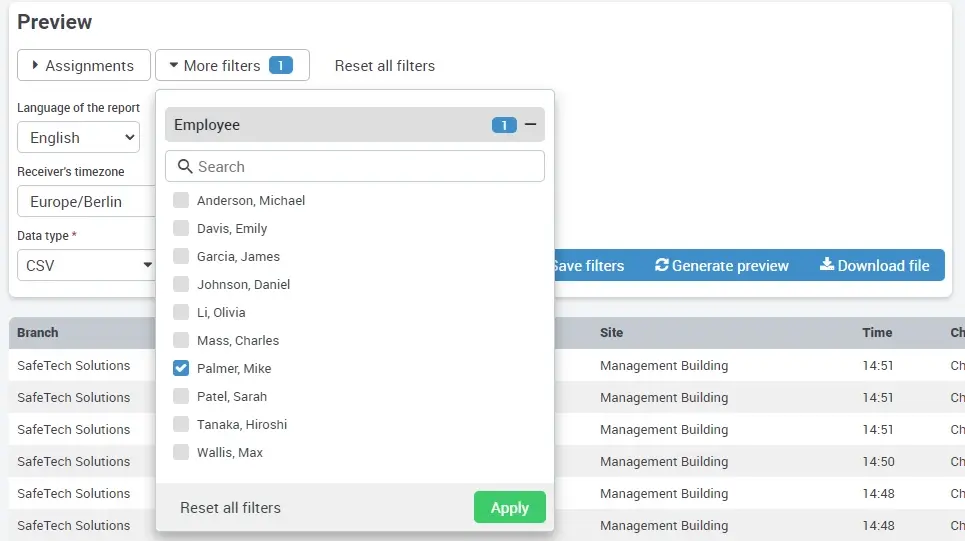
Task: Click the magnifier icon in Employee search
Action: click(x=185, y=167)
